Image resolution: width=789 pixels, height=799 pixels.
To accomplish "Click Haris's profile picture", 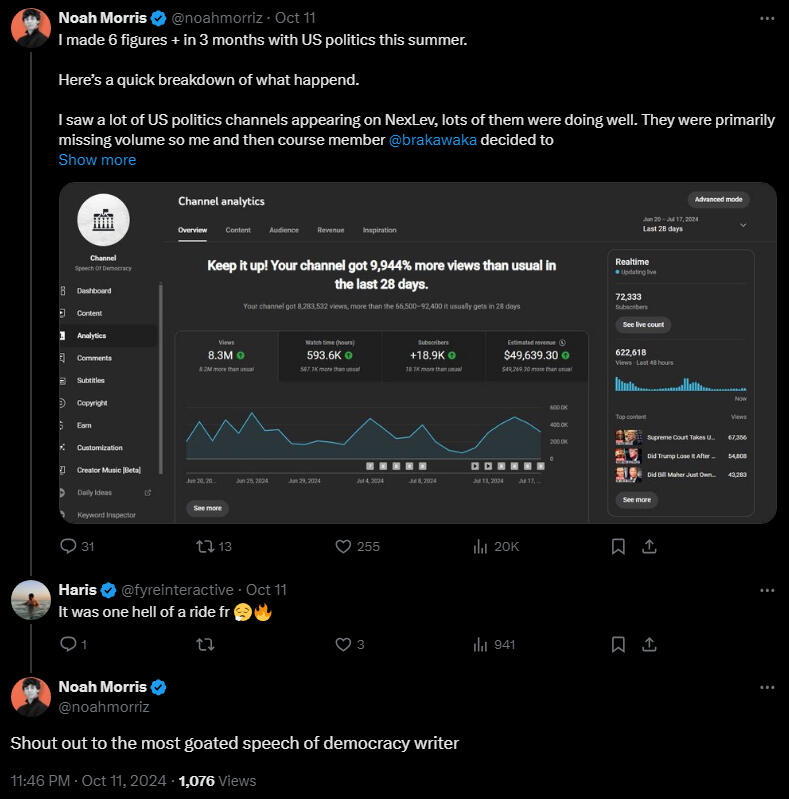I will pos(31,599).
